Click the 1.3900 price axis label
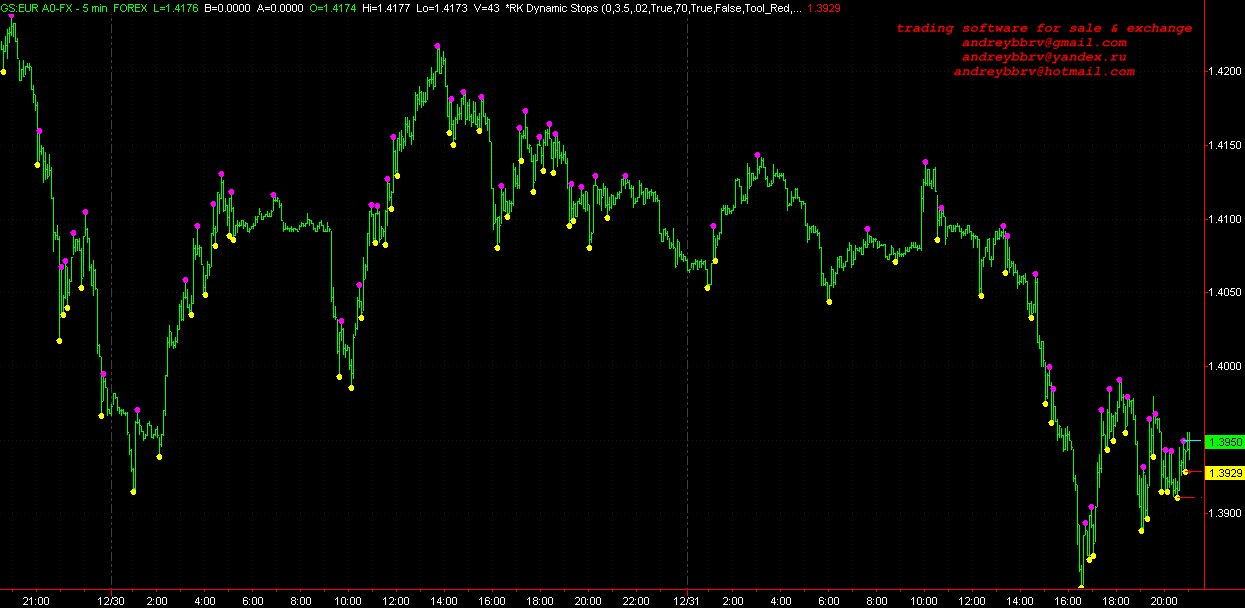The image size is (1245, 608). 1225,513
